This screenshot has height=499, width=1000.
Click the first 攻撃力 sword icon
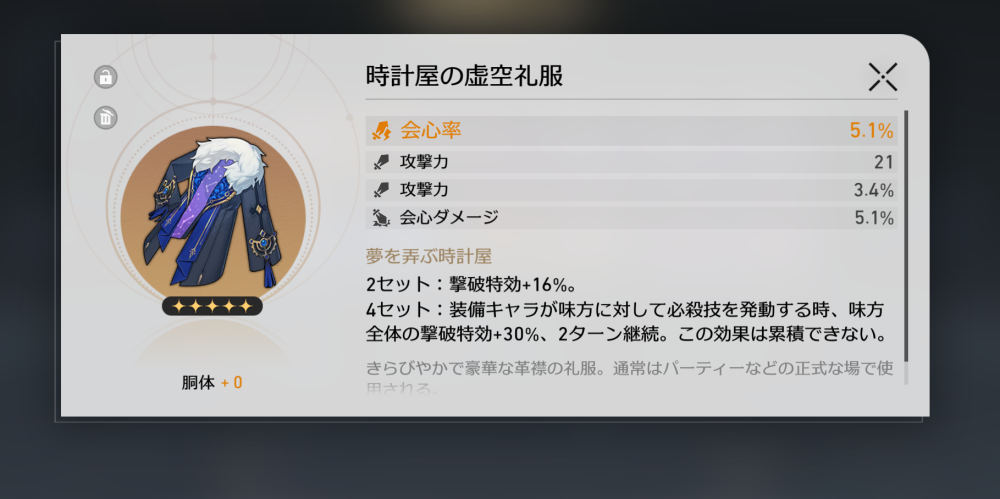(x=381, y=163)
